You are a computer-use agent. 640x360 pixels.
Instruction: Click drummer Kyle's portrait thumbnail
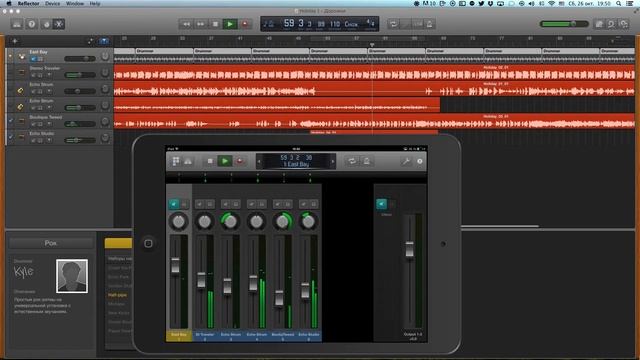pyautogui.click(x=72, y=276)
